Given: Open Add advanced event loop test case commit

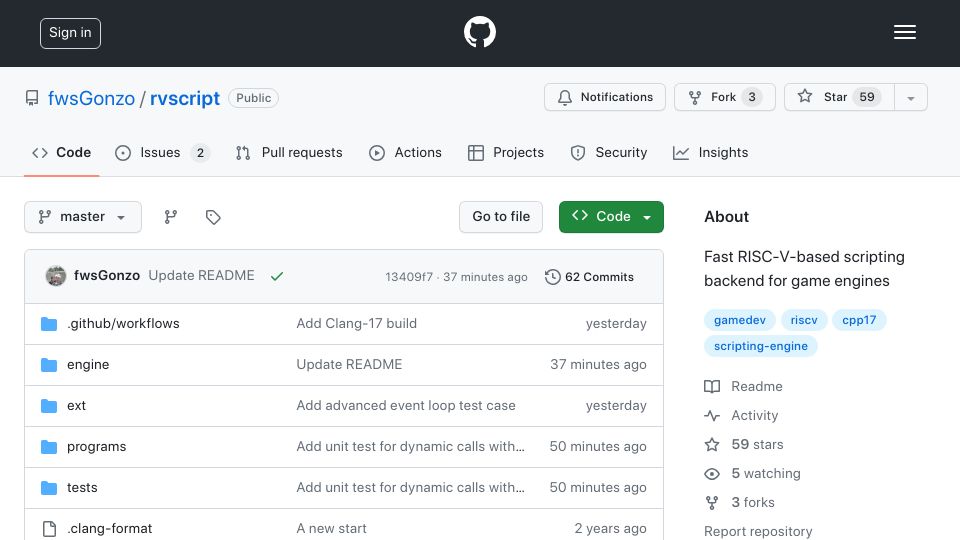Looking at the screenshot, I should pos(406,405).
